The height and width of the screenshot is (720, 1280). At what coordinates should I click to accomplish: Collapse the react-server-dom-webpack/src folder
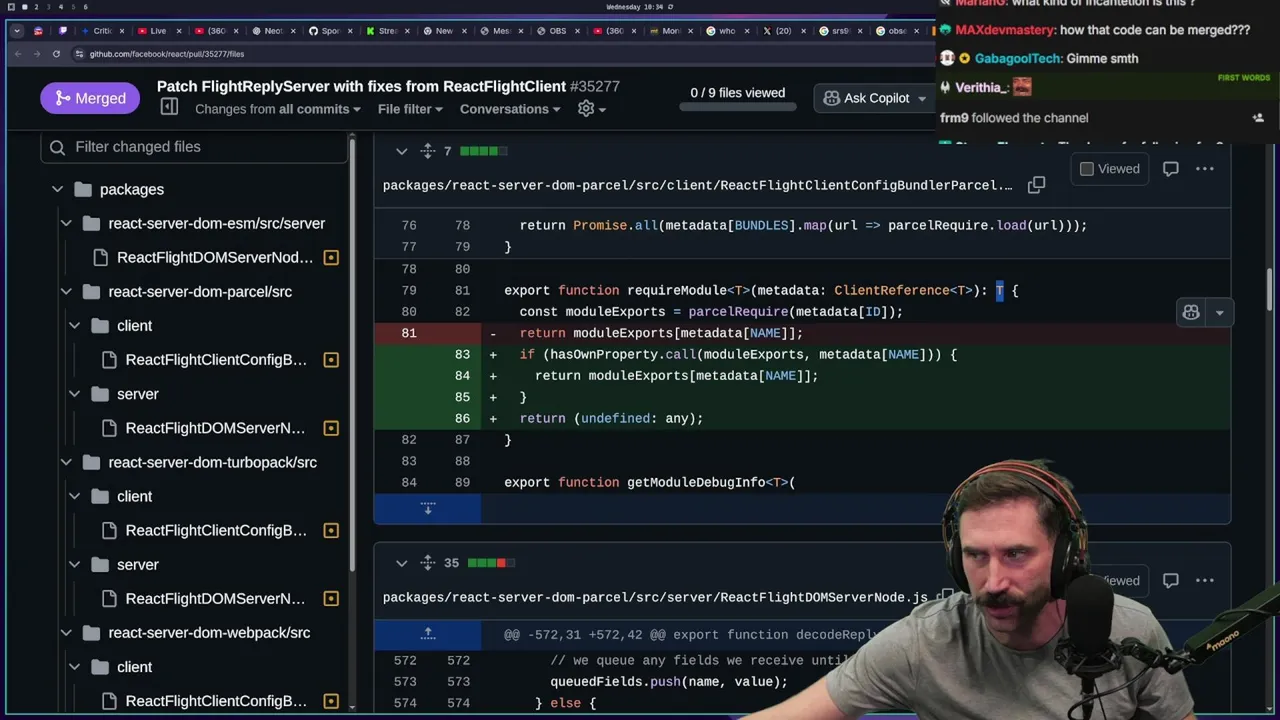coord(66,633)
